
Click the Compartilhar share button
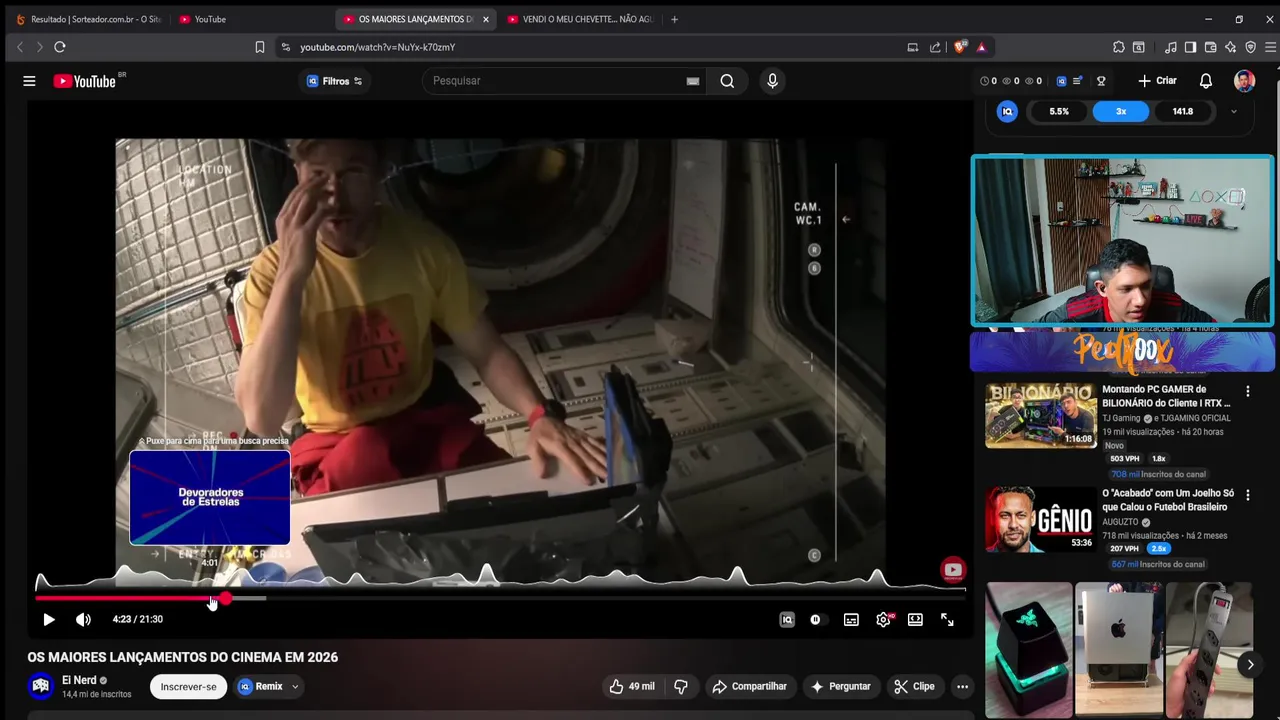[x=749, y=687]
